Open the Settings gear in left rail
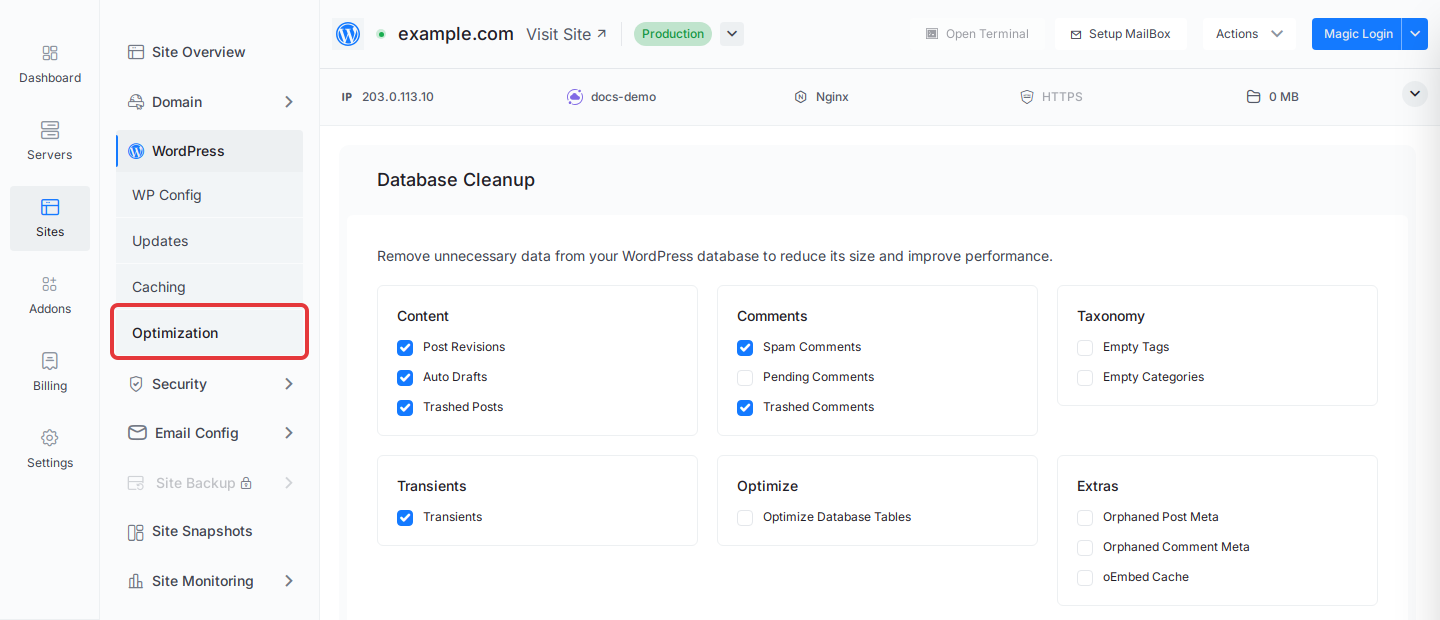Viewport: 1440px width, 620px height. pyautogui.click(x=50, y=438)
